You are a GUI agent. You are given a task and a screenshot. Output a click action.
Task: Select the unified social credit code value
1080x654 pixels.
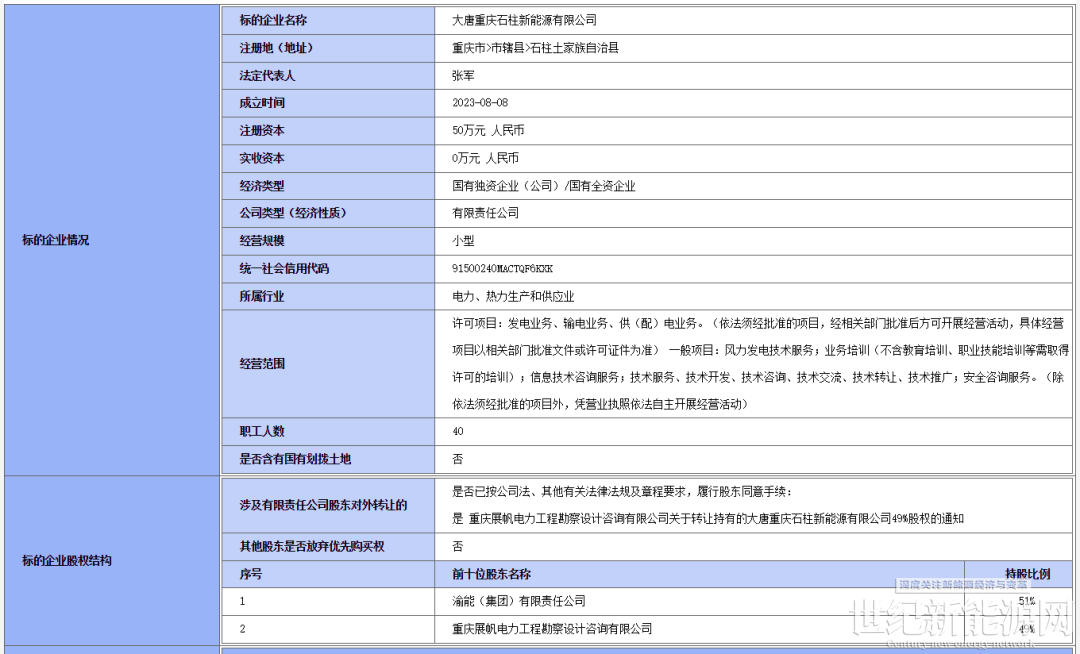pos(502,269)
